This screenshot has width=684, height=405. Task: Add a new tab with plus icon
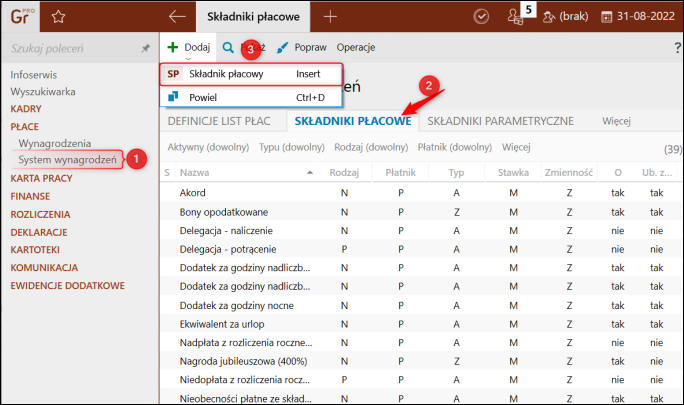(330, 17)
